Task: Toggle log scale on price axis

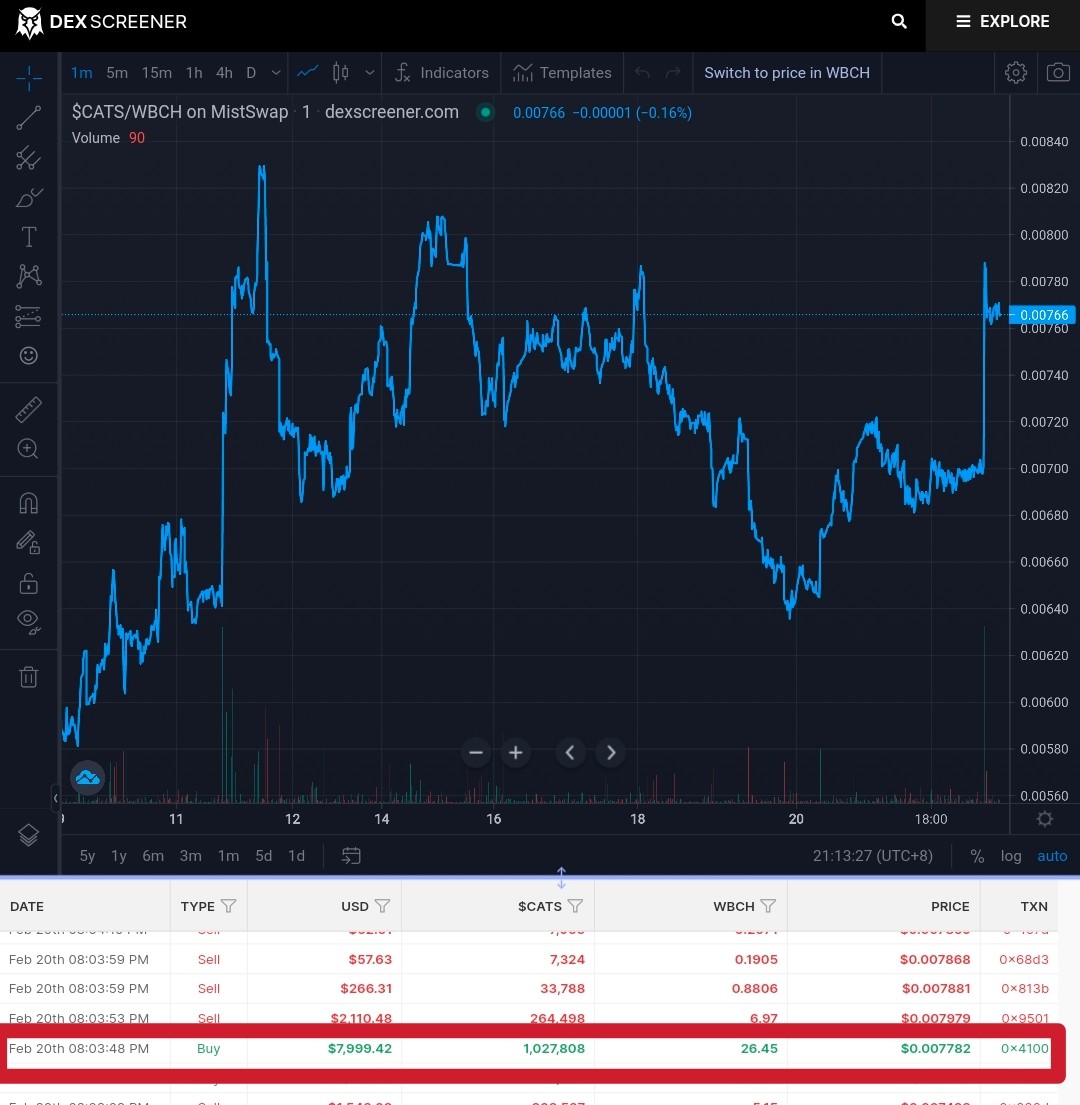Action: point(1011,856)
